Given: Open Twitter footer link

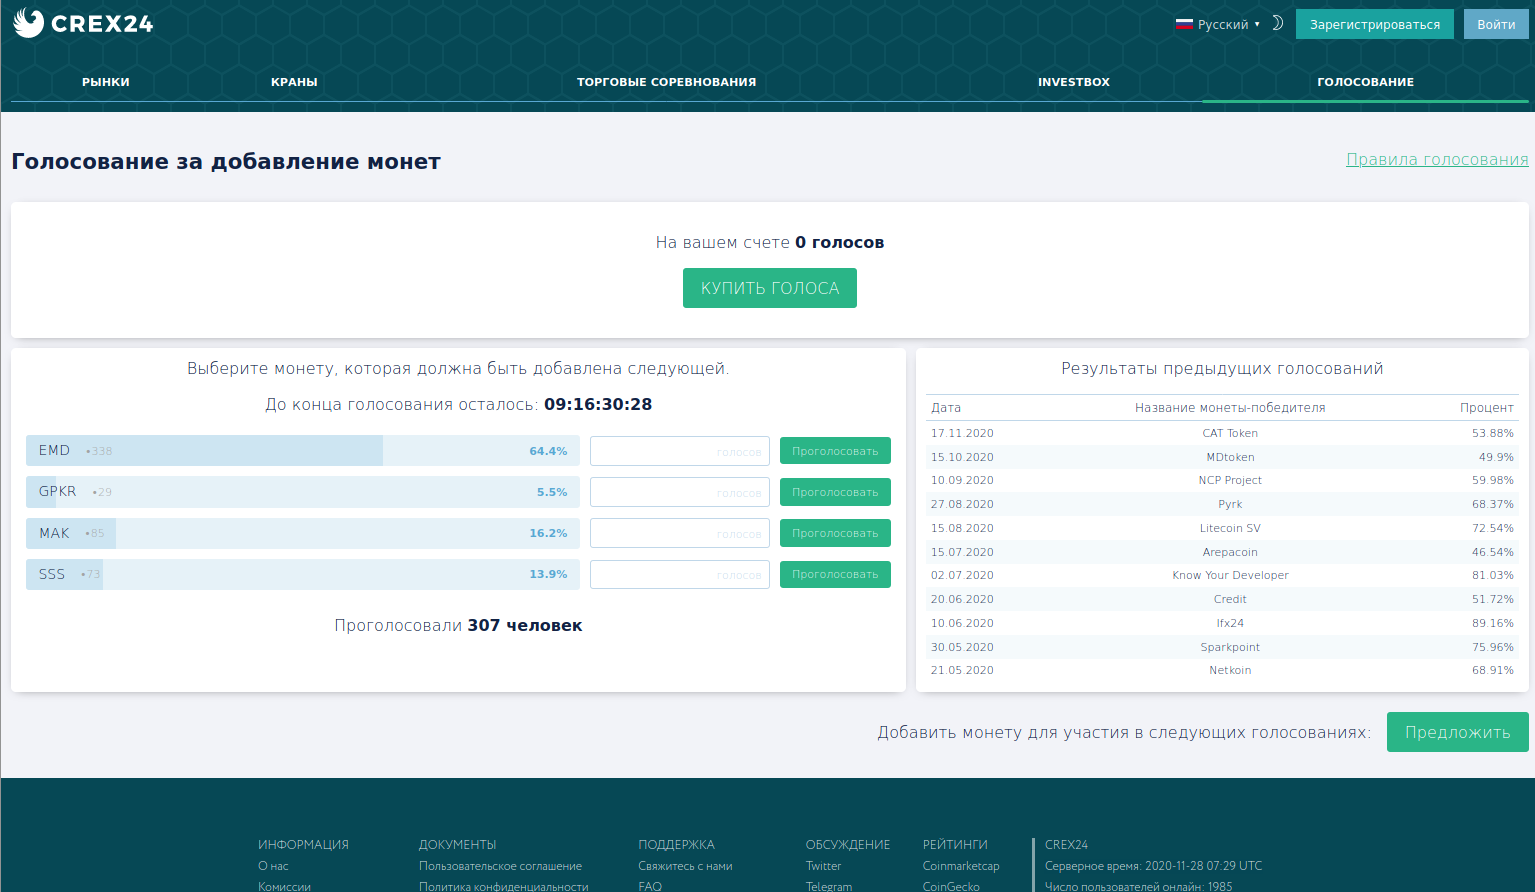Looking at the screenshot, I should [x=823, y=866].
